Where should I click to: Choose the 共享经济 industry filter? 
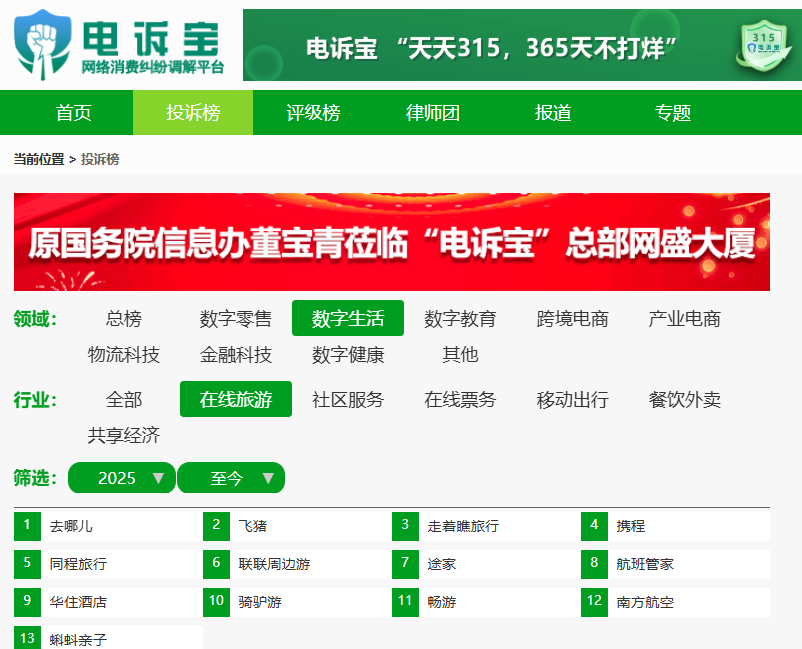pos(124,435)
